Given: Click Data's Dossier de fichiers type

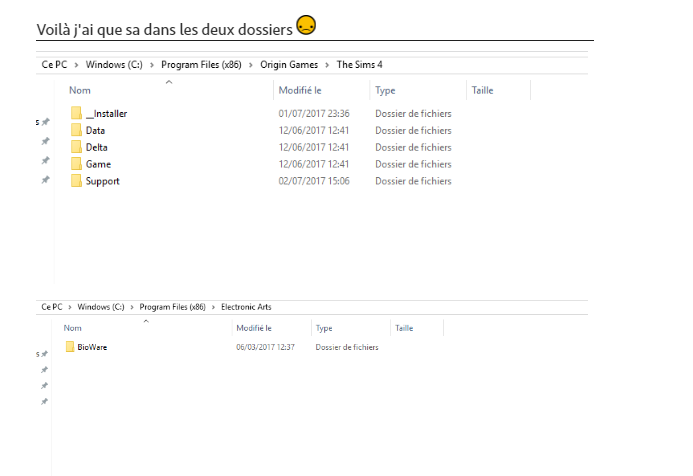Looking at the screenshot, I should tap(413, 130).
